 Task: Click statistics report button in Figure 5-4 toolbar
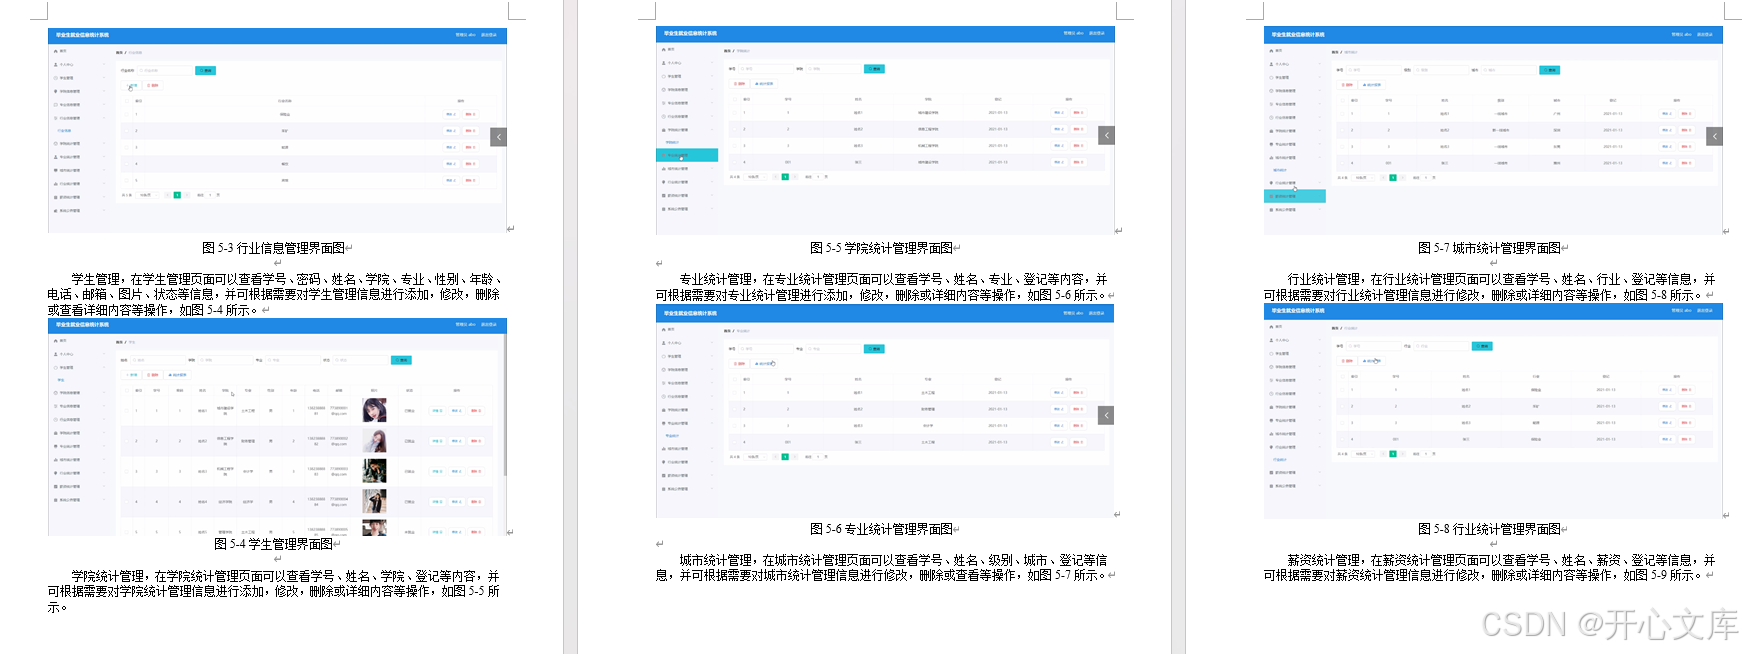pyautogui.click(x=177, y=375)
